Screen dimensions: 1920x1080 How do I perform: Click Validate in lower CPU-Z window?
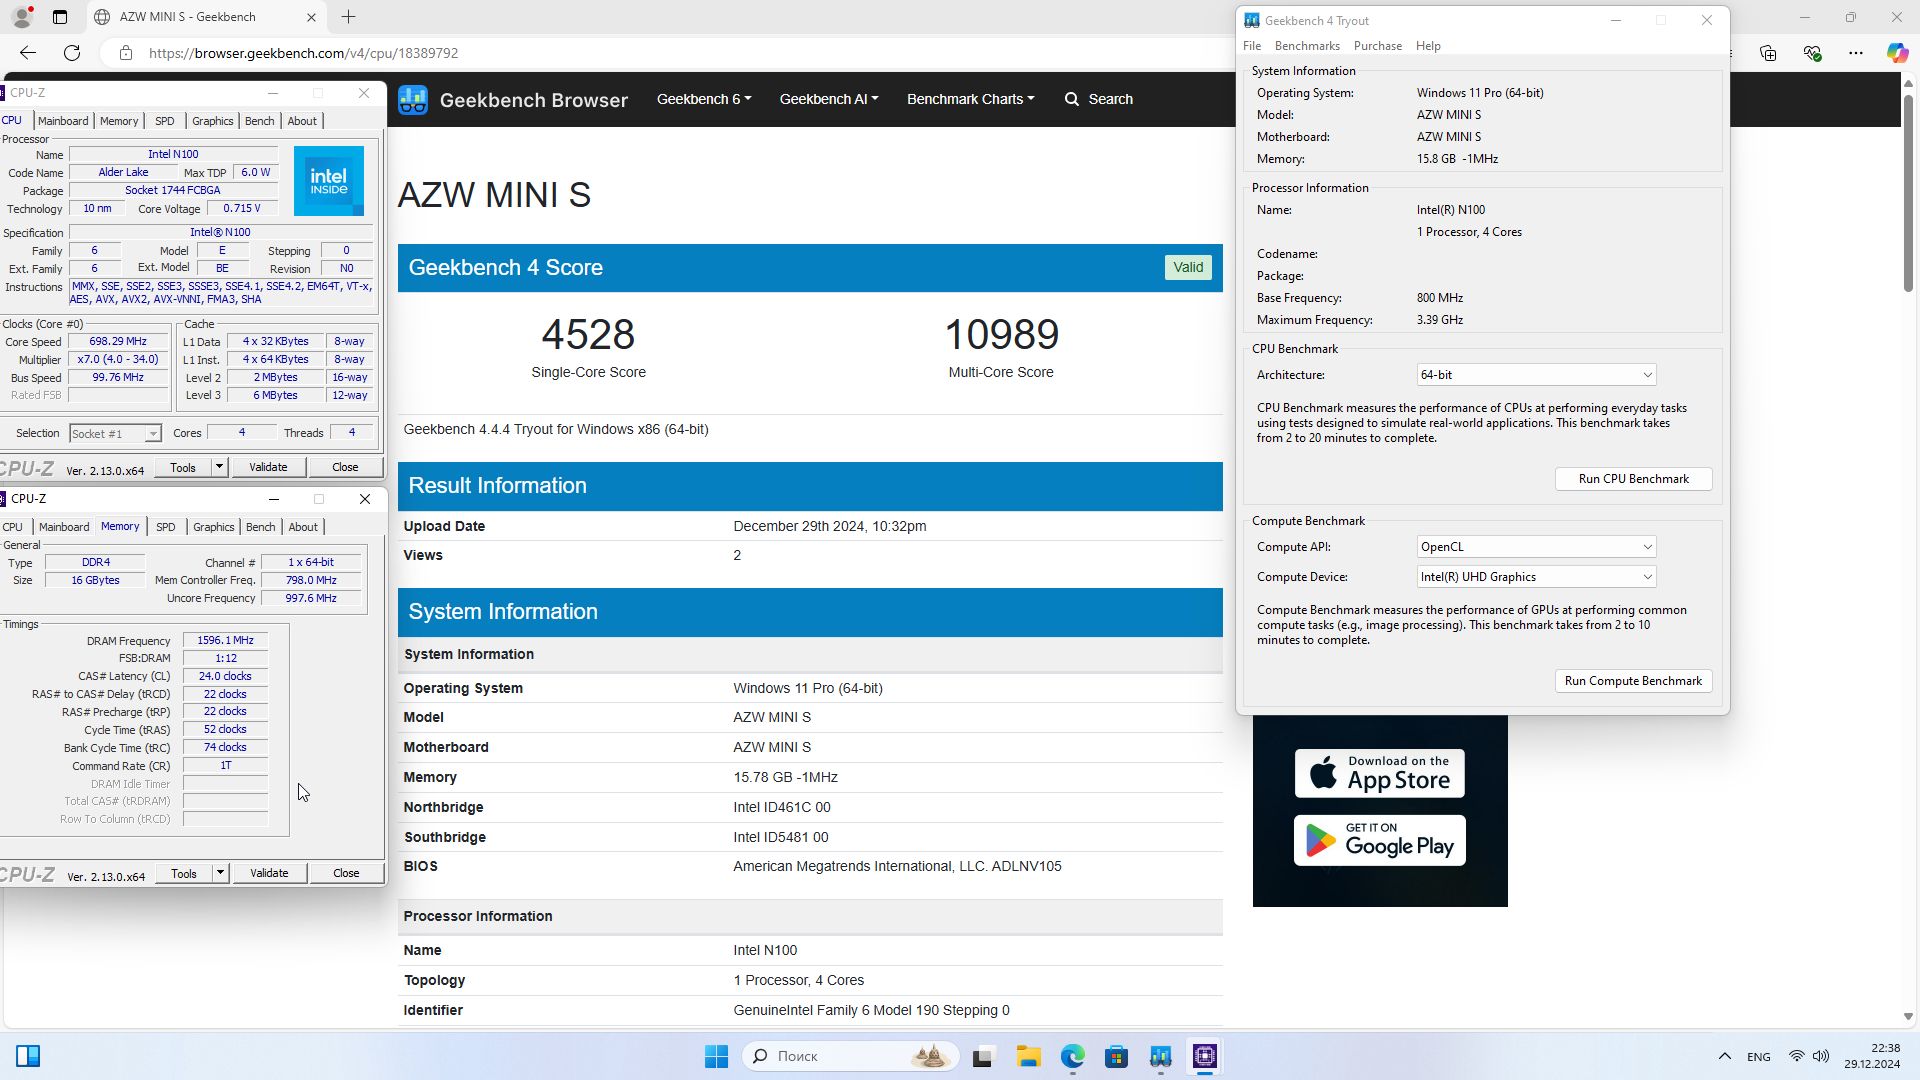269,873
